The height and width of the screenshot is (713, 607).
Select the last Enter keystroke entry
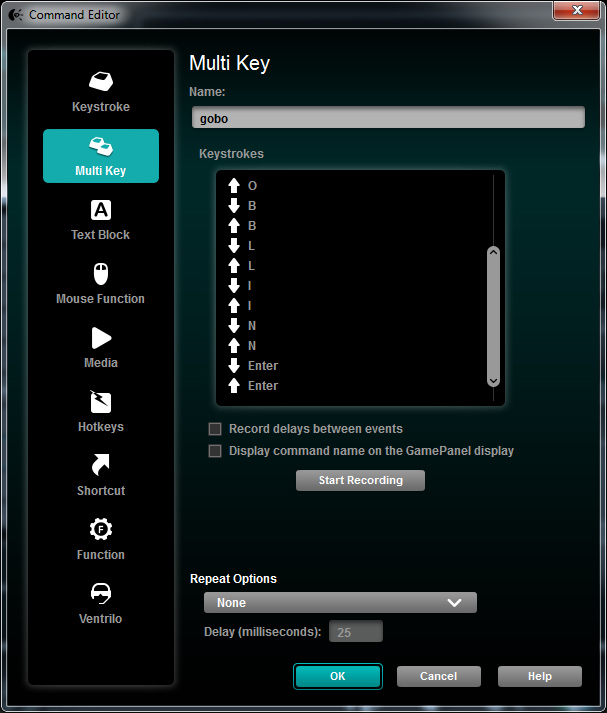pos(262,386)
